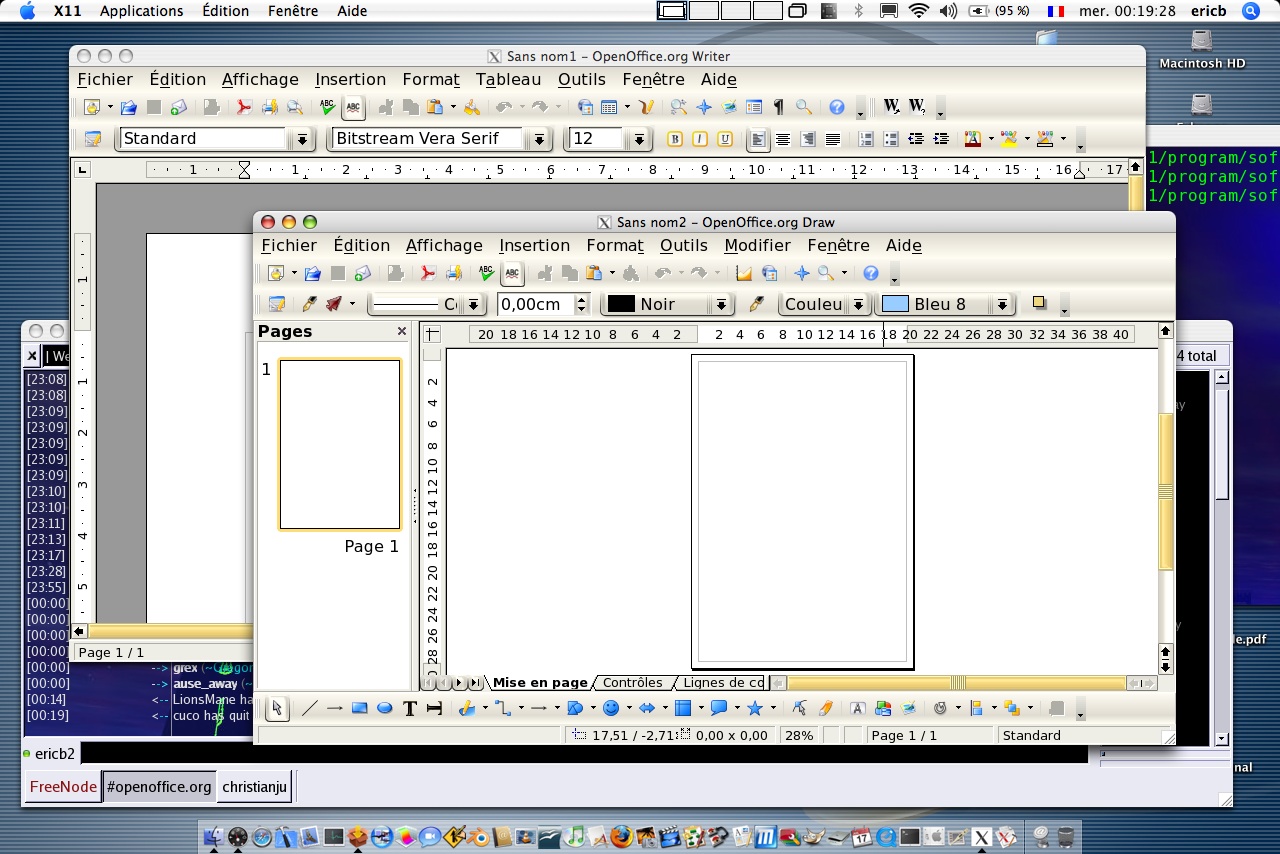
Task: Open the Fontwork Gallery tool
Action: coord(857,709)
